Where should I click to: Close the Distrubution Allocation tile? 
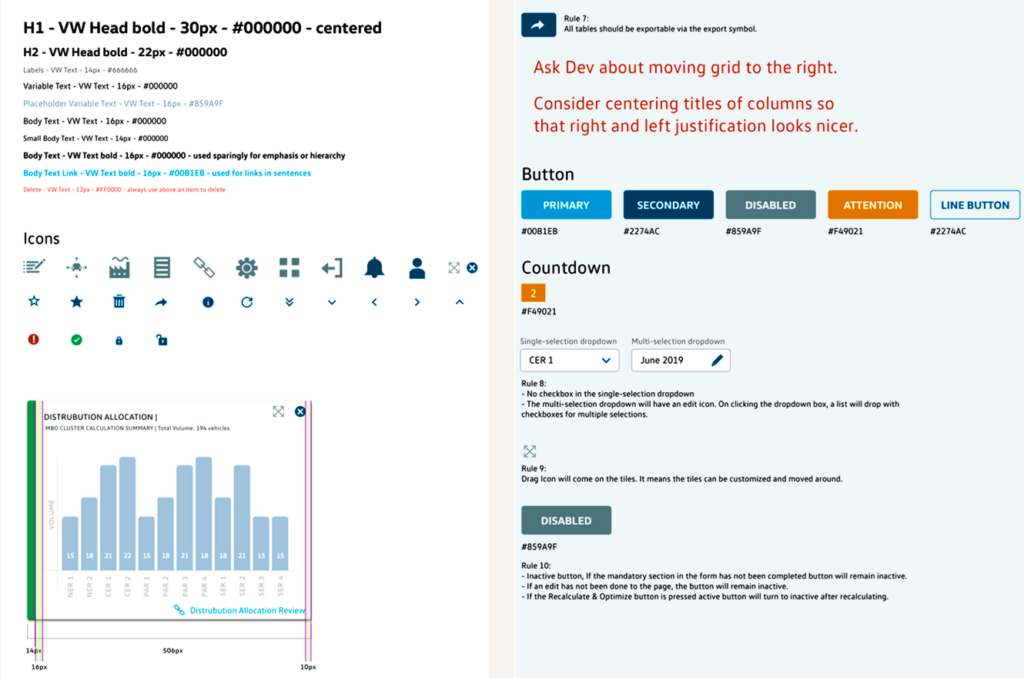(300, 411)
